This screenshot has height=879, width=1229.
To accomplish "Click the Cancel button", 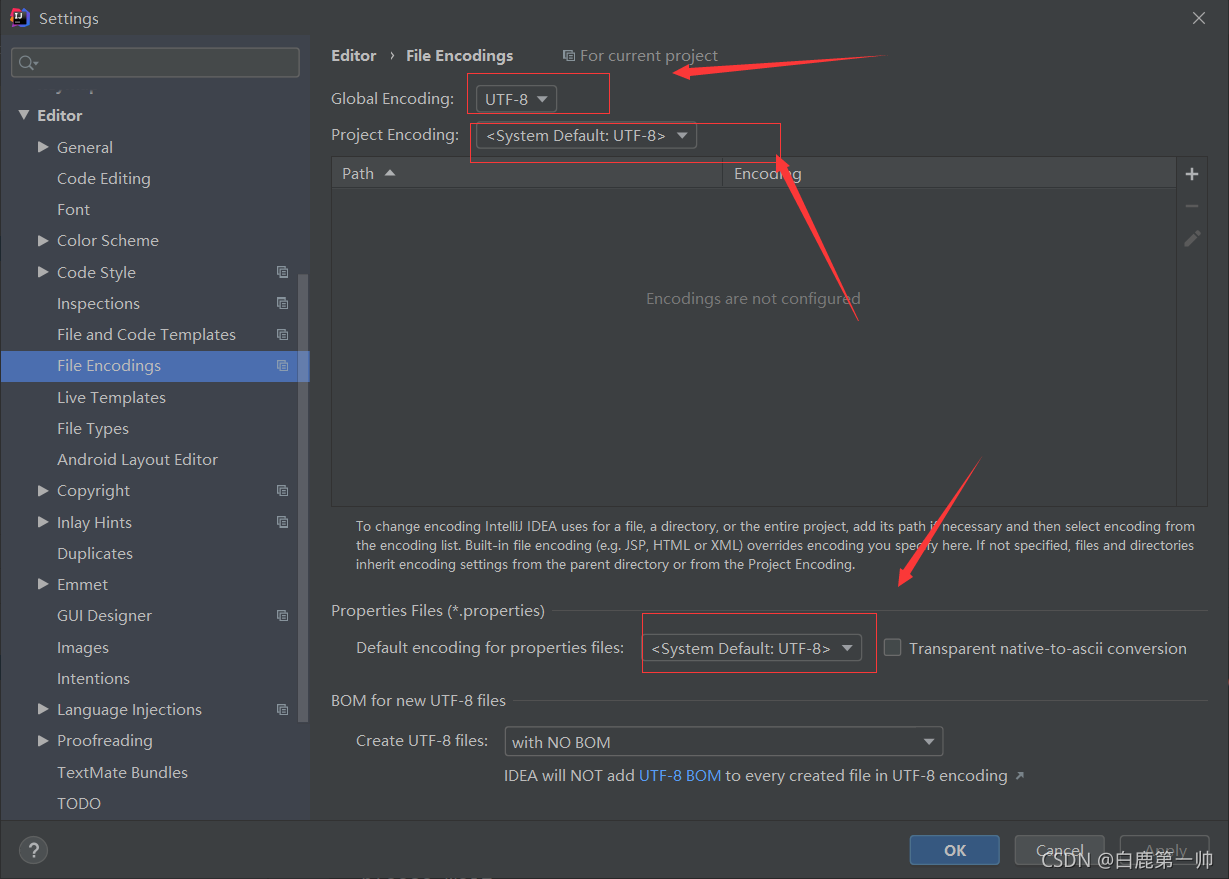I will pos(1059,850).
